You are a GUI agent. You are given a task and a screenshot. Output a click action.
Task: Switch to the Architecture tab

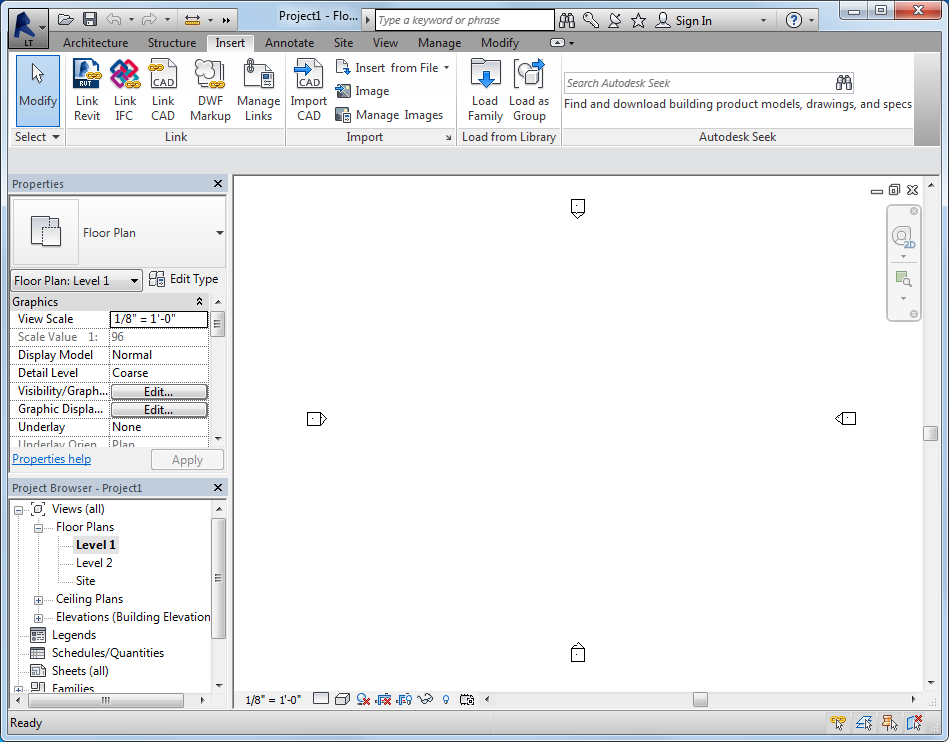point(95,43)
